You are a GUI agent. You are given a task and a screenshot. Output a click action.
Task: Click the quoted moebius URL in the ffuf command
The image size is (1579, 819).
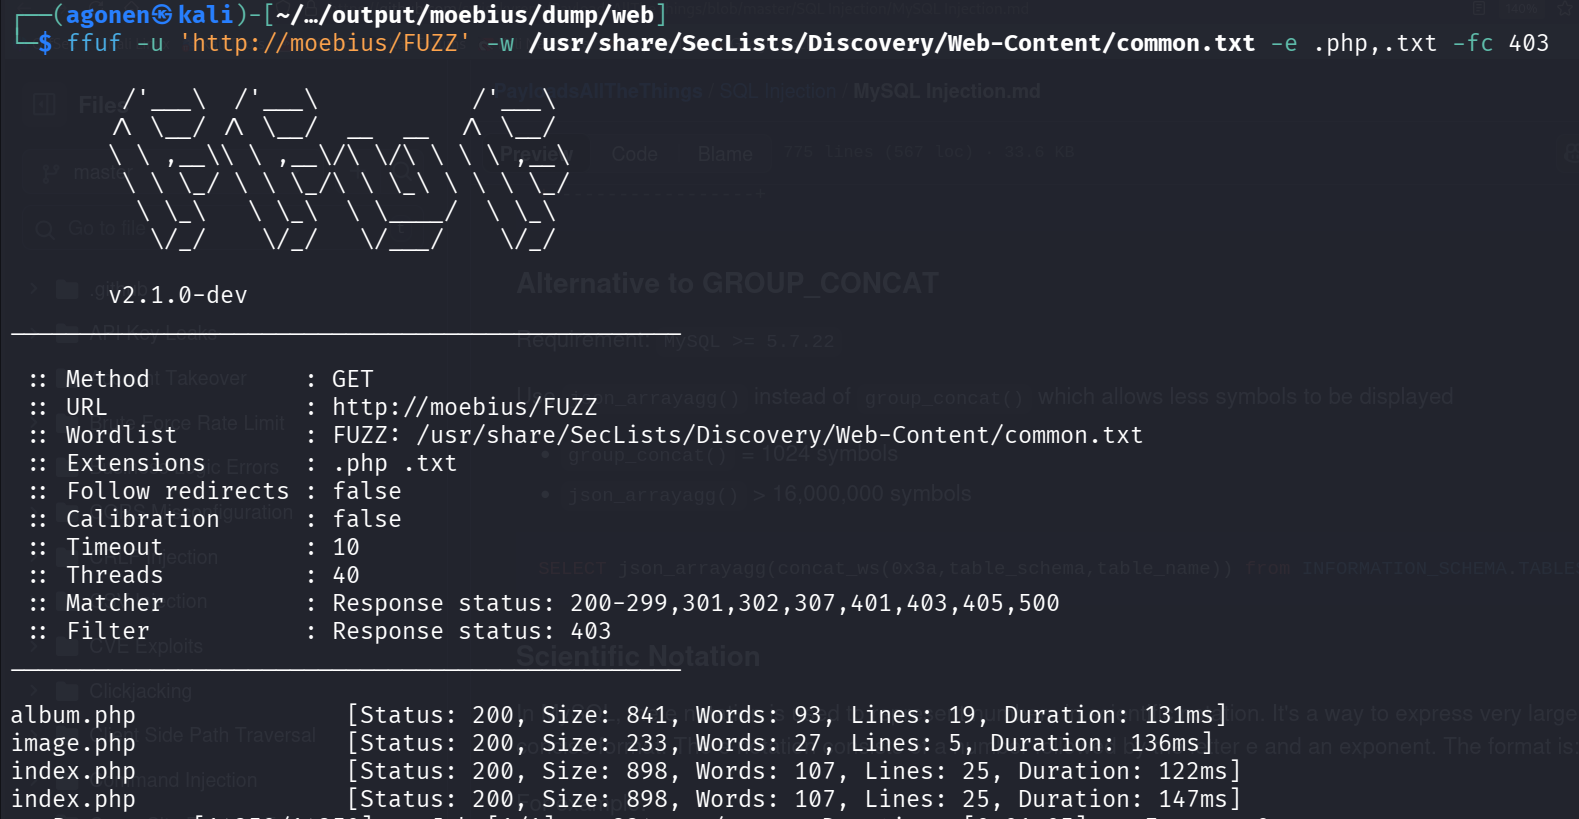(x=324, y=43)
